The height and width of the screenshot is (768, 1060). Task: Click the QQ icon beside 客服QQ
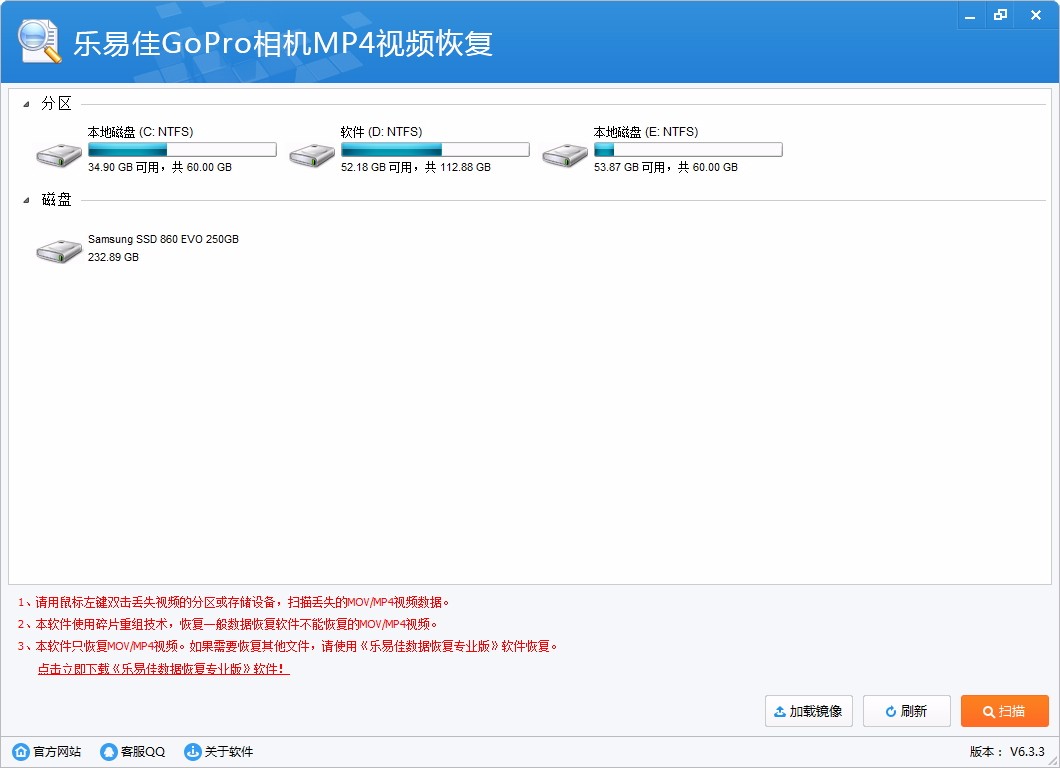[108, 751]
